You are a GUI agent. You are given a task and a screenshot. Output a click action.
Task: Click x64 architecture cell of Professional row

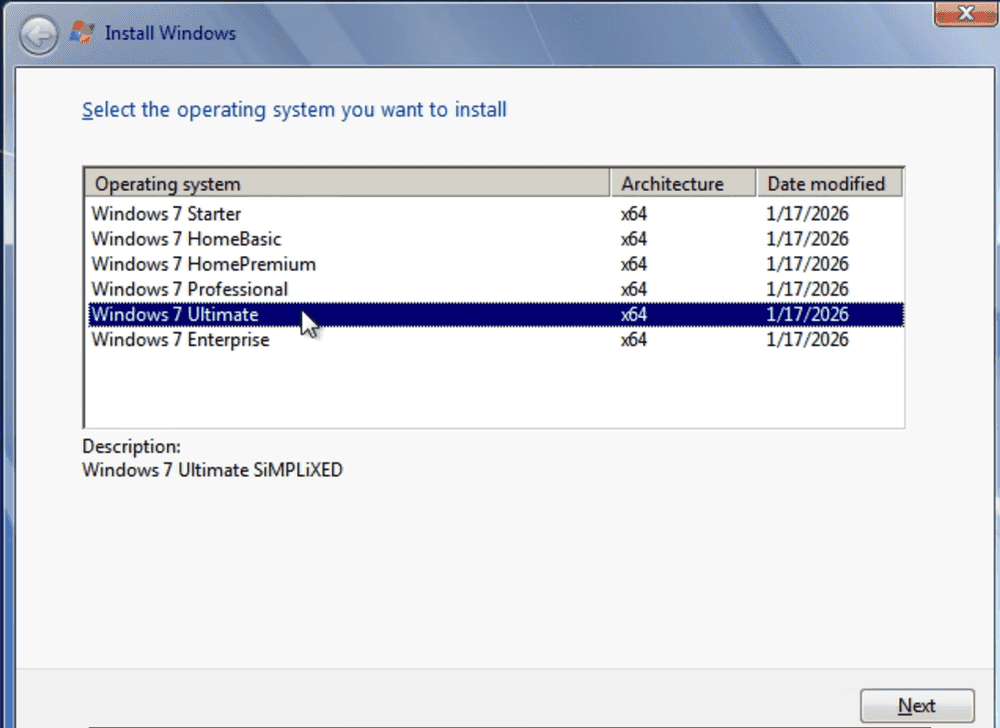634,289
